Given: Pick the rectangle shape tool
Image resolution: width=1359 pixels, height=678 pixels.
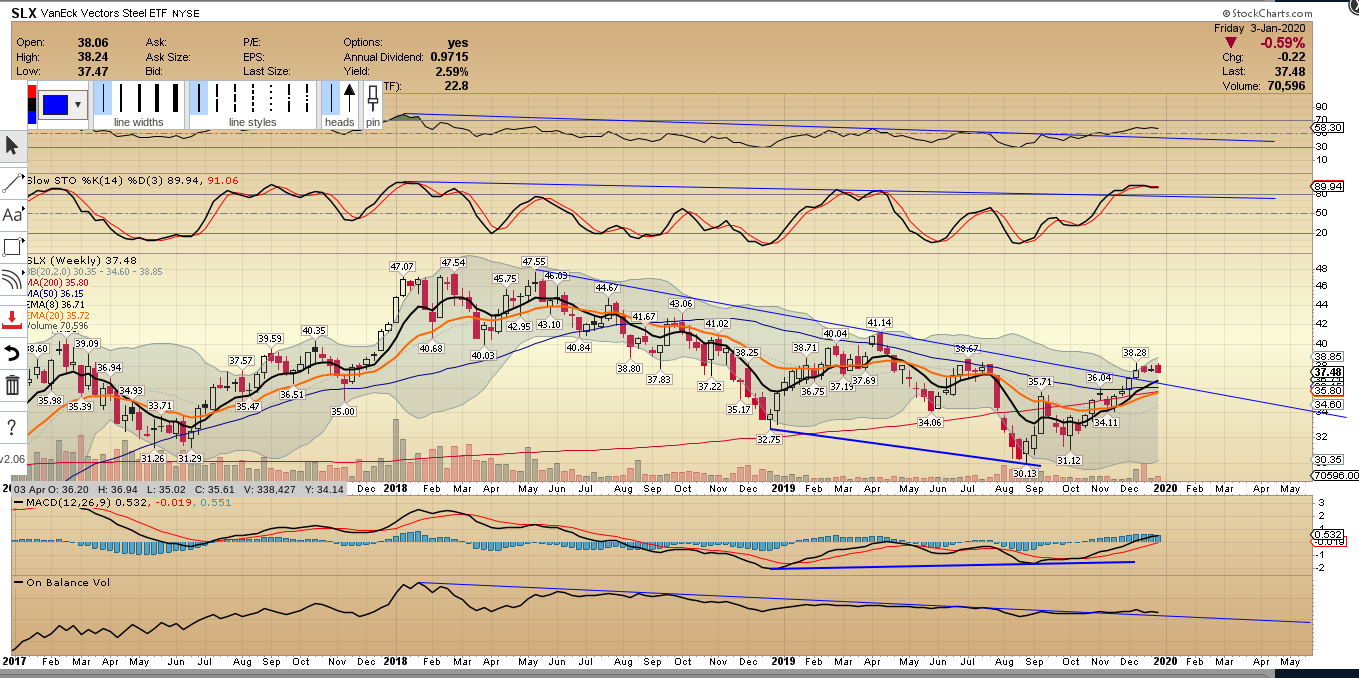Looking at the screenshot, I should [x=12, y=246].
